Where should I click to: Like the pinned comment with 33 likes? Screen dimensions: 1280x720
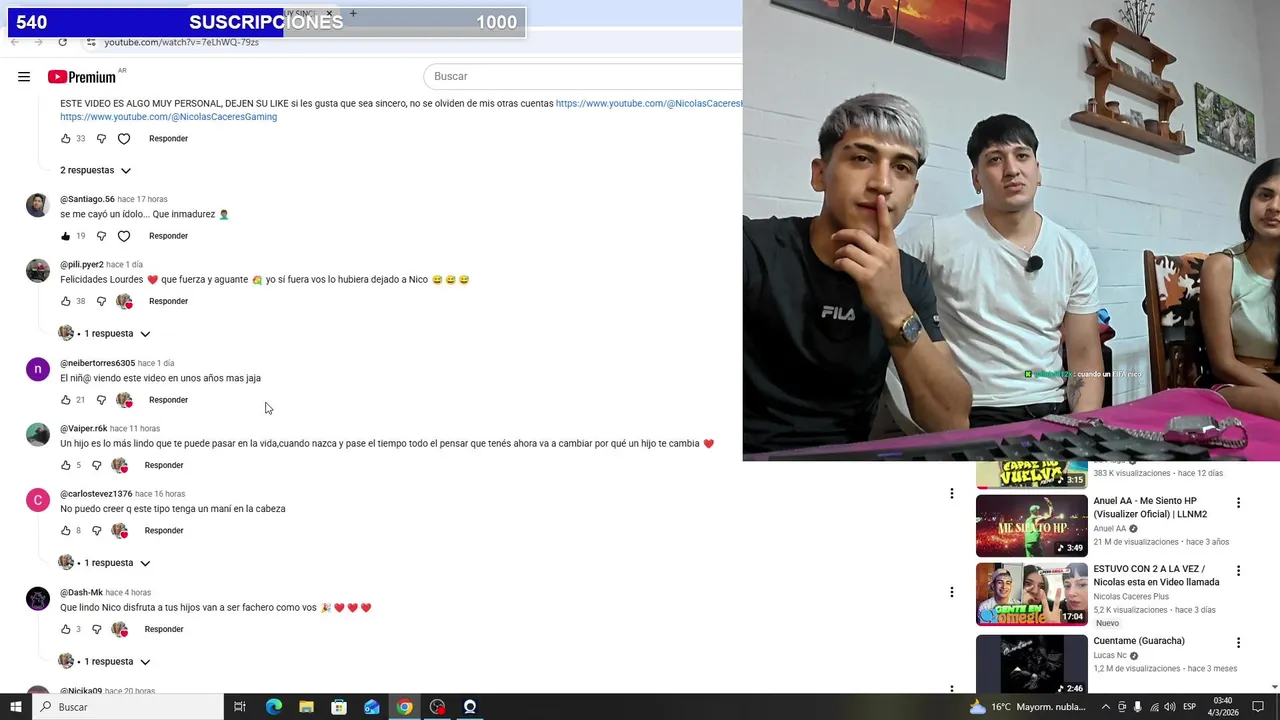[66, 139]
